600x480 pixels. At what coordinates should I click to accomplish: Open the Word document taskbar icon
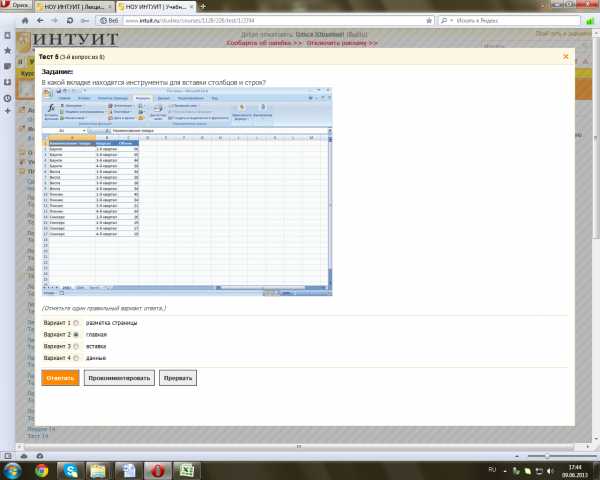point(128,470)
